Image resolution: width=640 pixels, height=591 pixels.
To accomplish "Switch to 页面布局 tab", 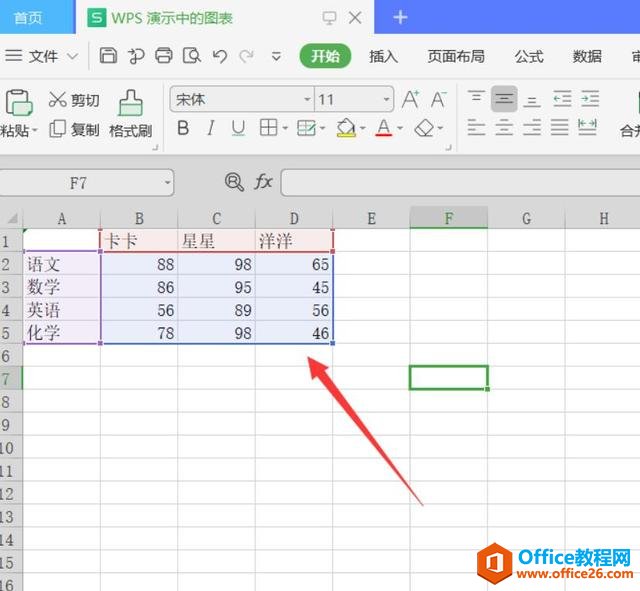I will pos(456,56).
